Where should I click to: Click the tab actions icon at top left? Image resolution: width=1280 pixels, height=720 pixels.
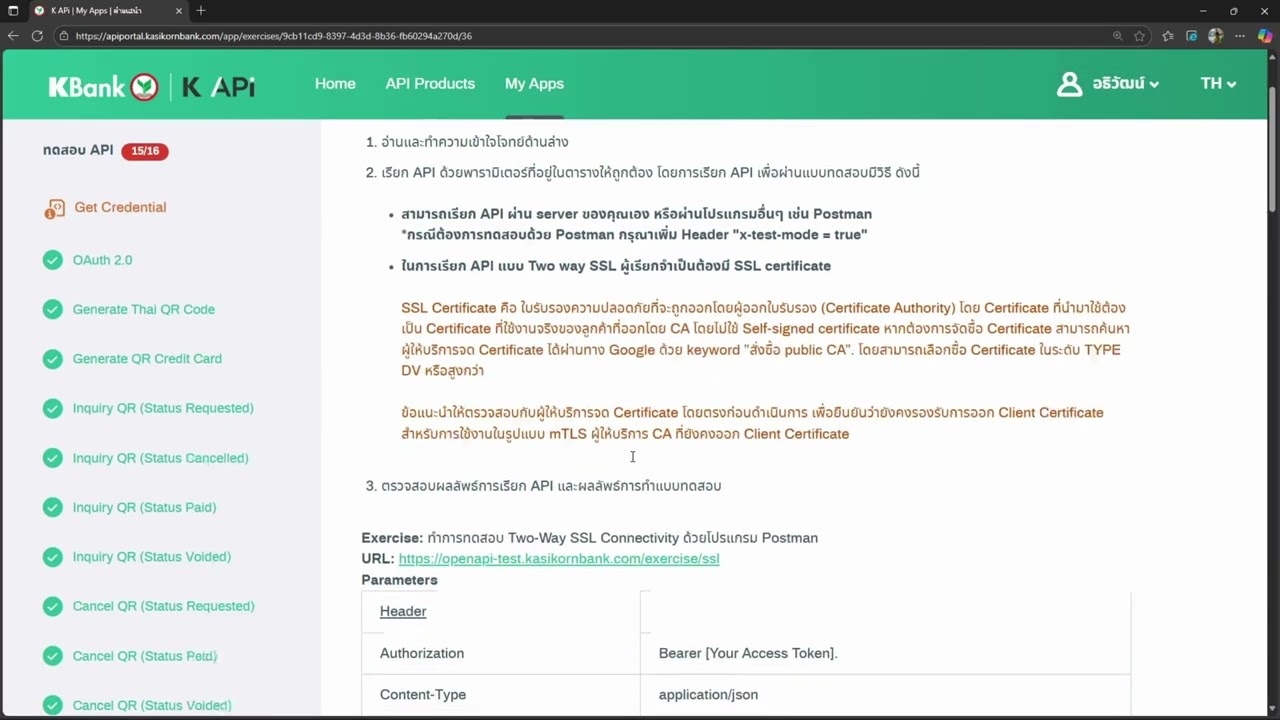point(13,10)
